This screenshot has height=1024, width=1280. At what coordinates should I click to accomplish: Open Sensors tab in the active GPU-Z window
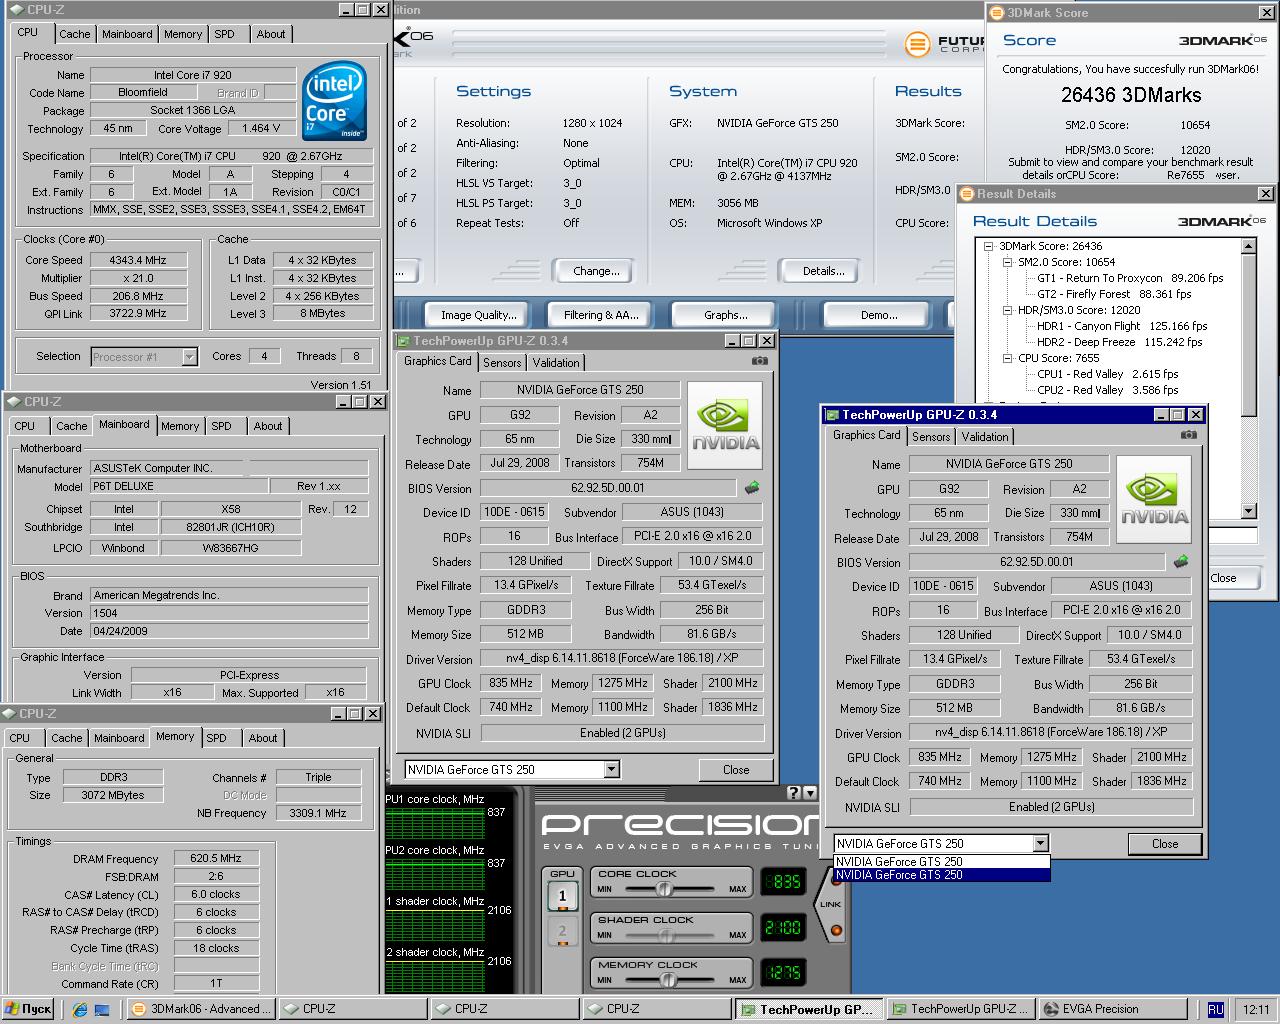click(x=931, y=437)
